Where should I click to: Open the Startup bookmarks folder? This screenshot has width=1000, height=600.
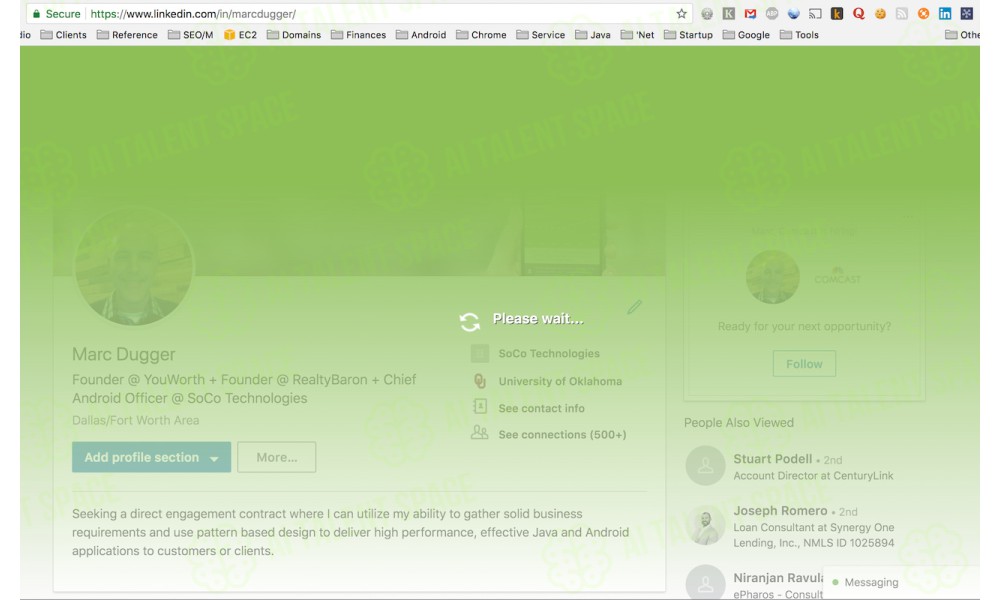coord(688,35)
